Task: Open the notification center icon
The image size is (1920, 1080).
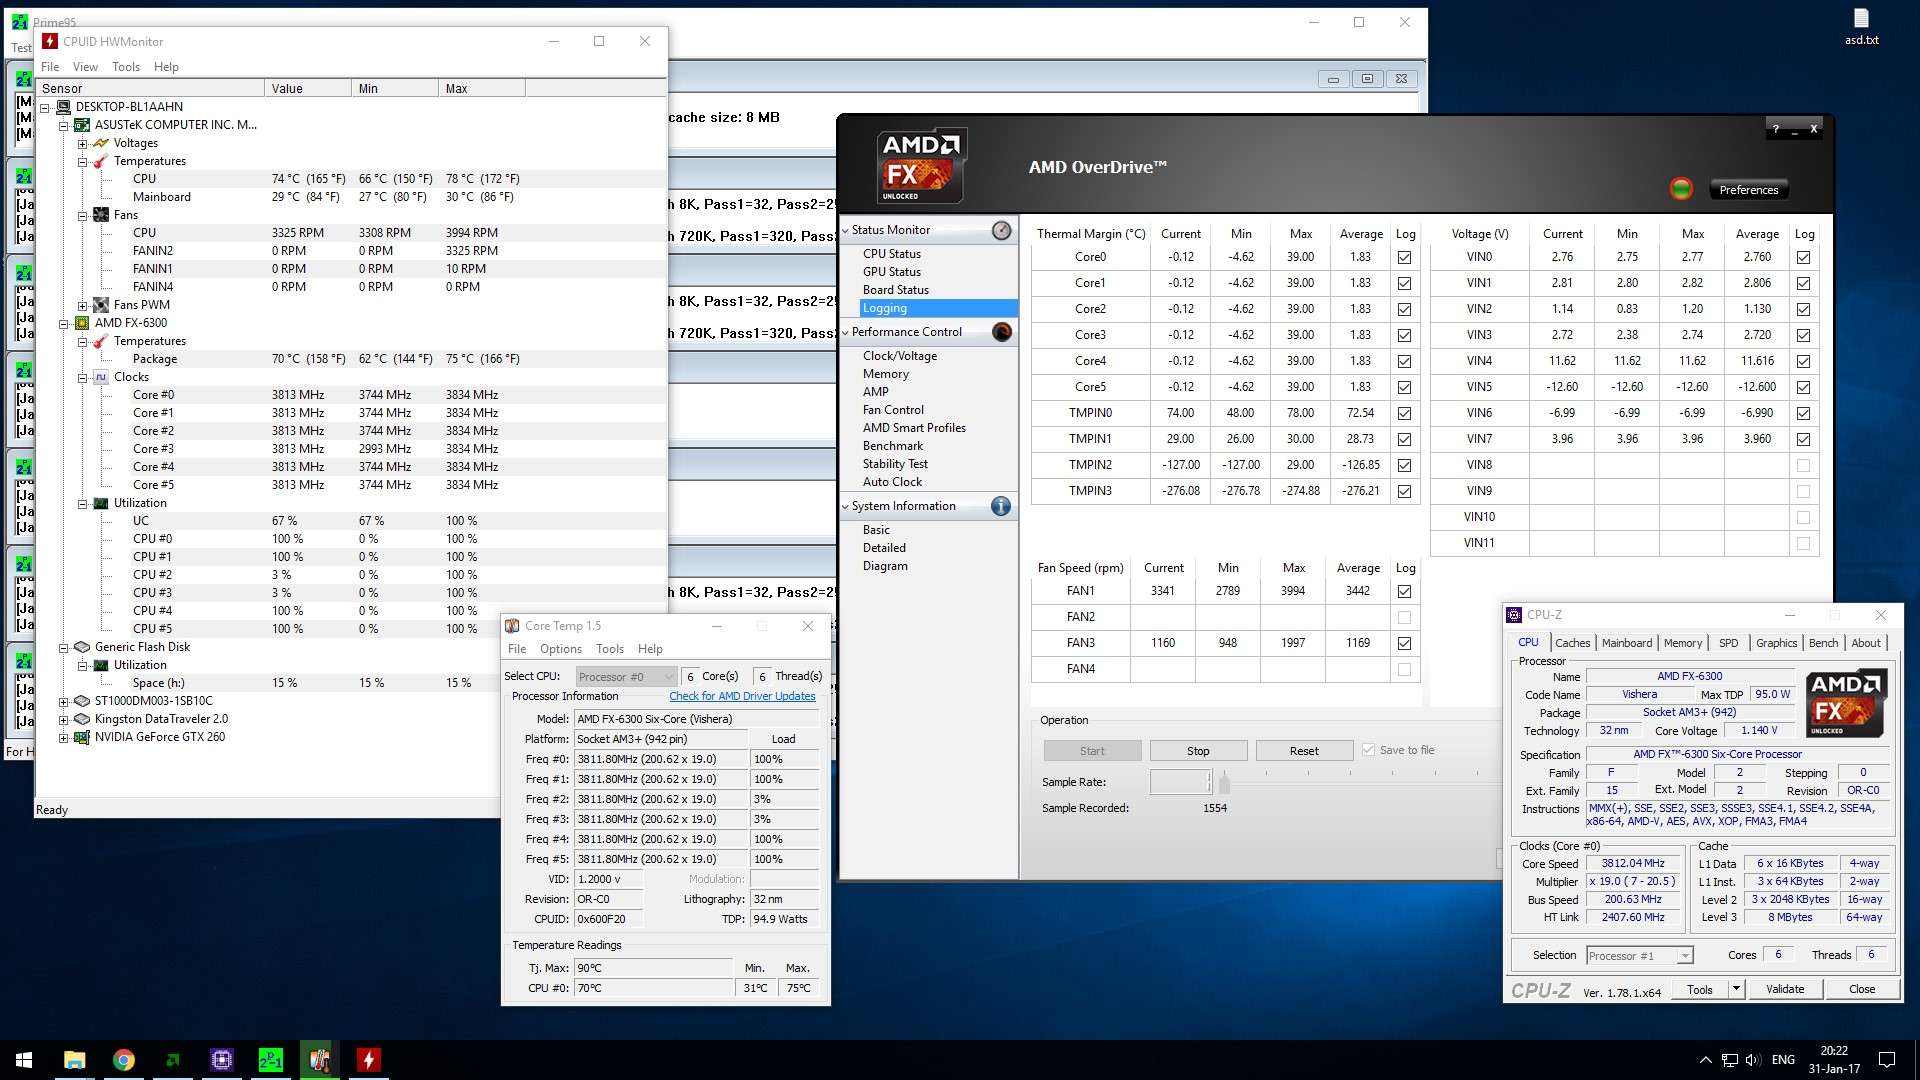Action: point(1887,1060)
